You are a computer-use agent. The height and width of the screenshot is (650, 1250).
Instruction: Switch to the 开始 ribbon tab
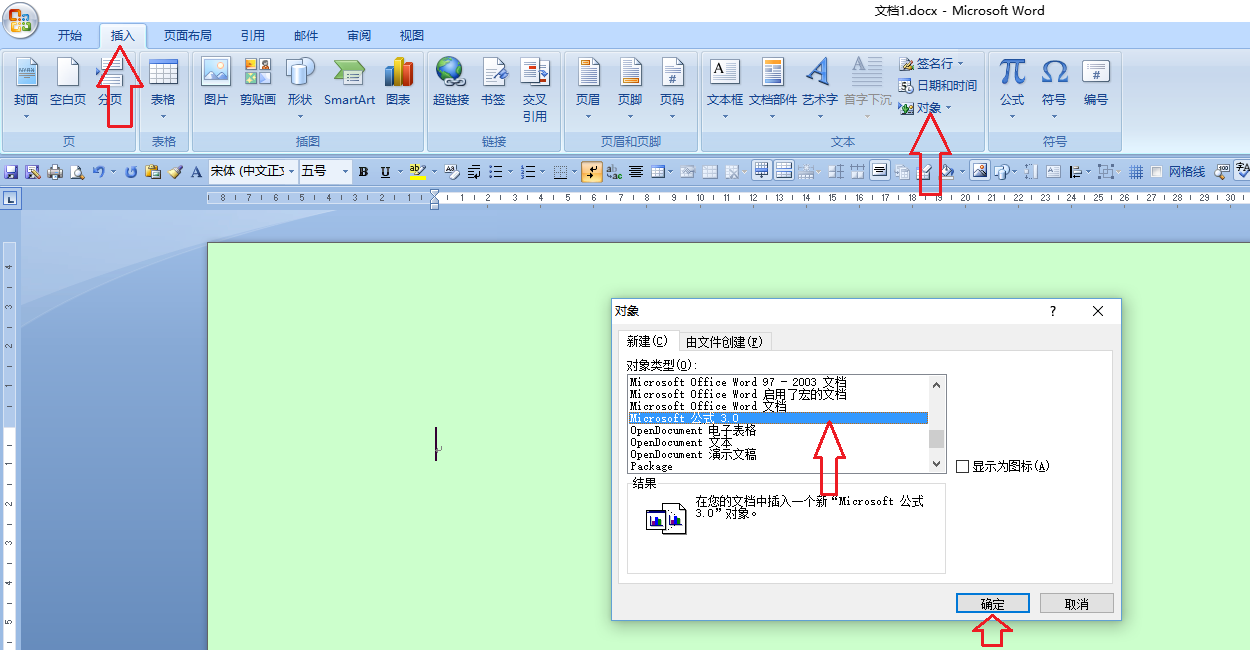tap(70, 36)
